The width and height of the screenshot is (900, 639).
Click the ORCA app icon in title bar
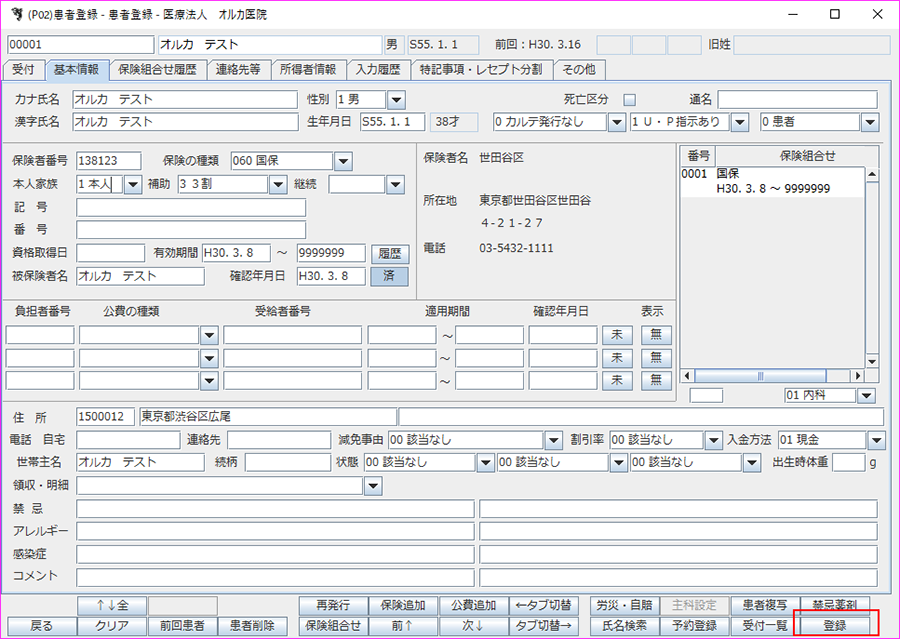(15, 15)
